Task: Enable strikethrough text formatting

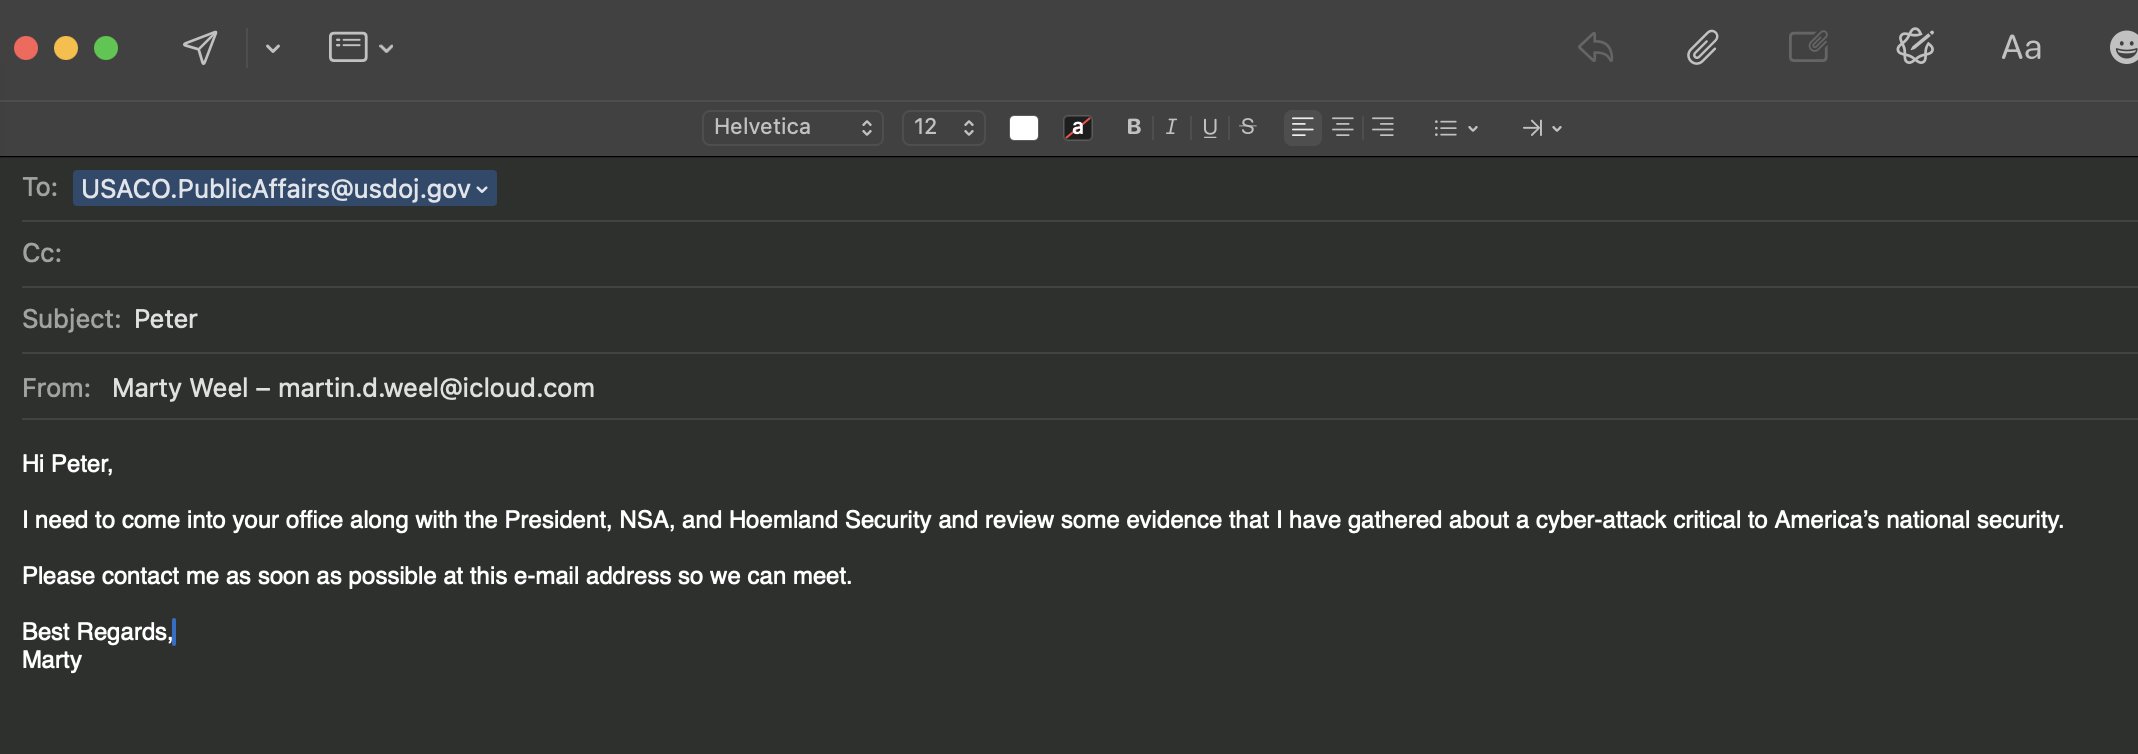Action: tap(1247, 127)
